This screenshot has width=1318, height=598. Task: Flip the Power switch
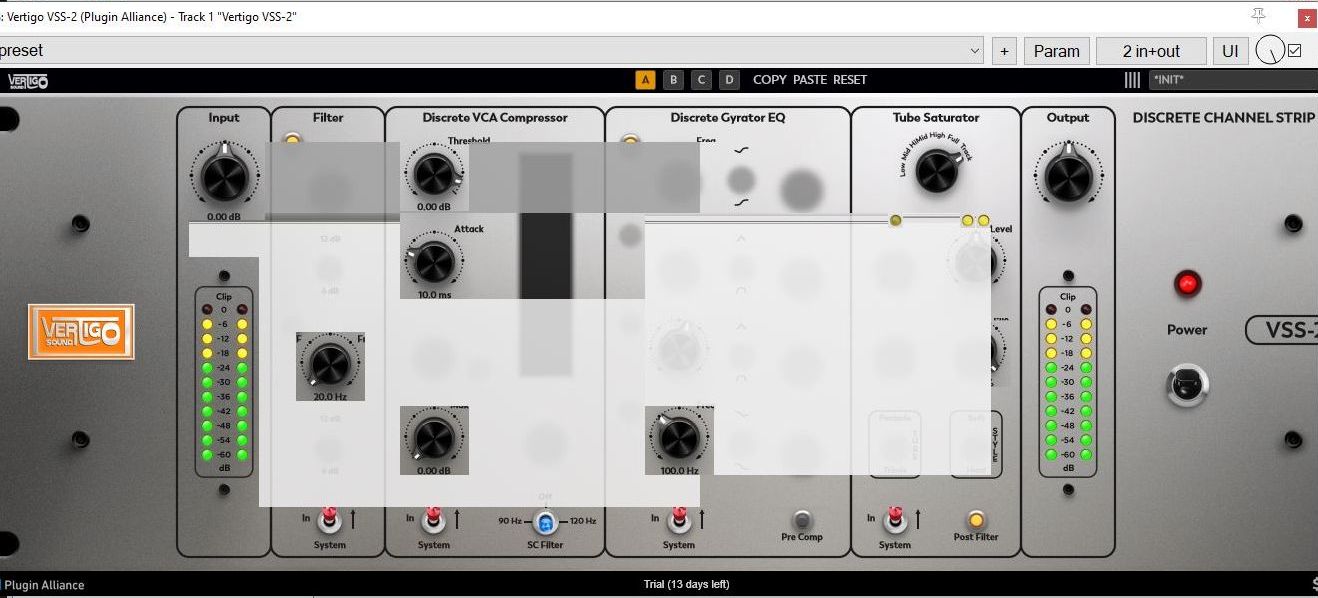tap(1187, 385)
